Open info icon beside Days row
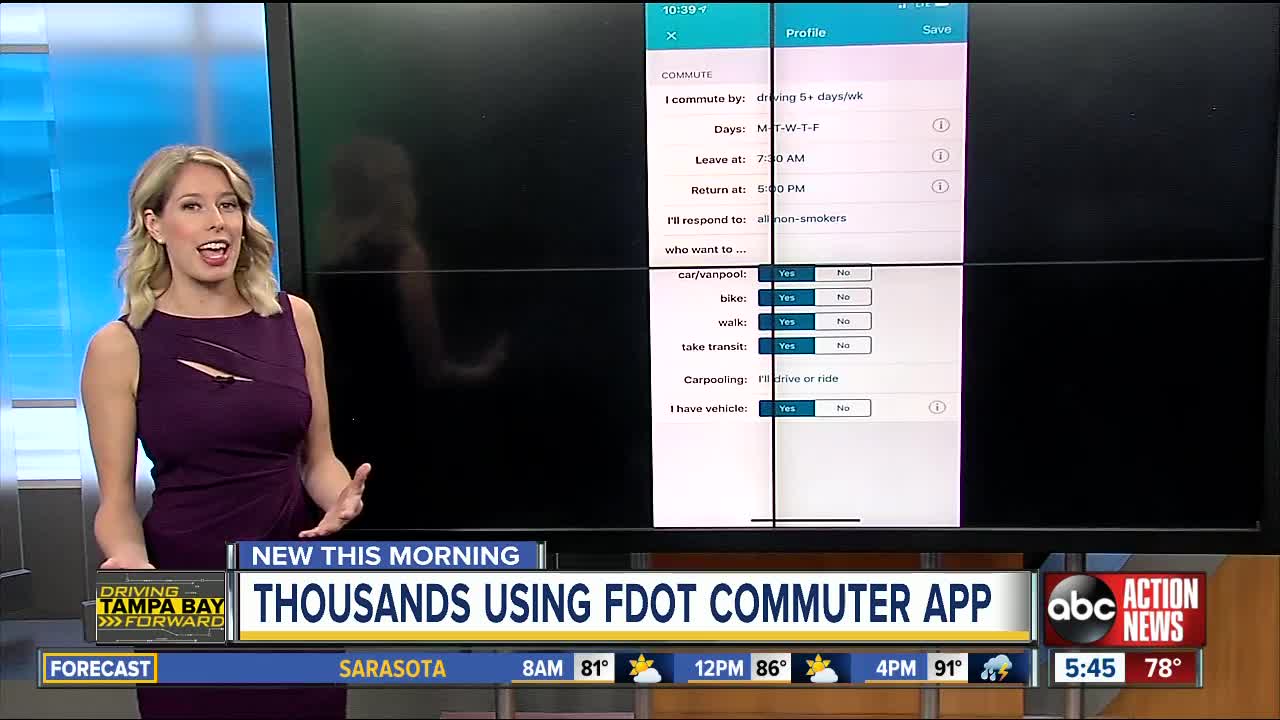 coord(940,125)
